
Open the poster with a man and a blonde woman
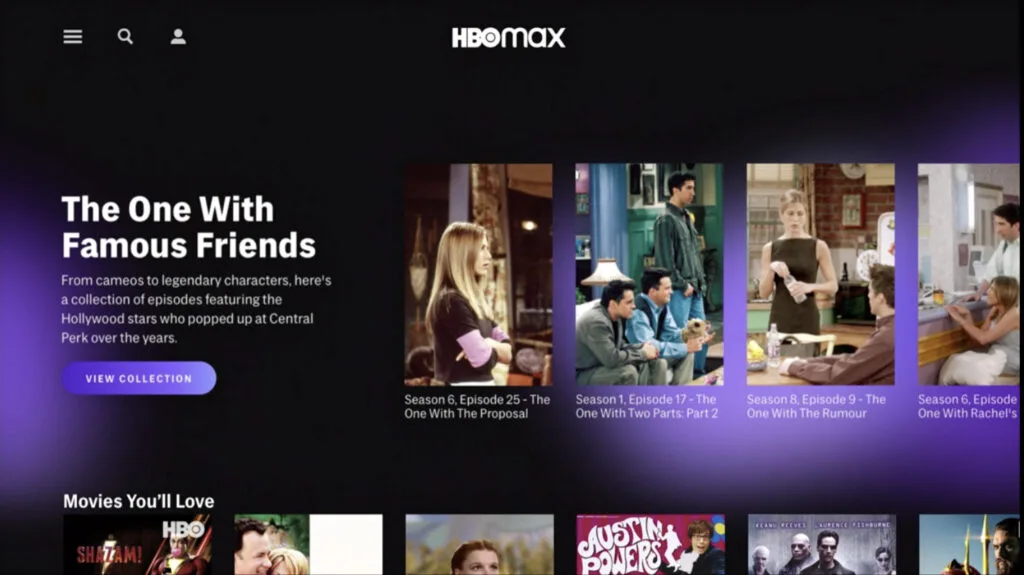click(x=308, y=545)
